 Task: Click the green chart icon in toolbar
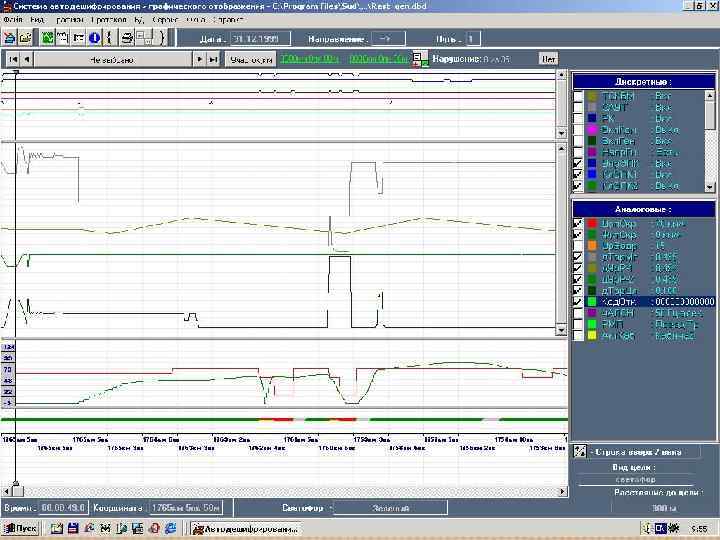[x=46, y=37]
